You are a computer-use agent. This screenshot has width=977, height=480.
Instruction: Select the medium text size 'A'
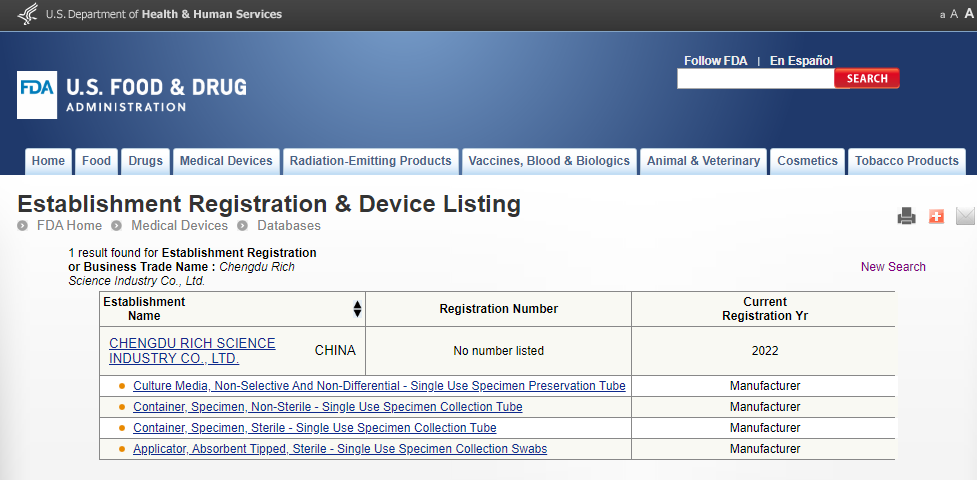(x=954, y=15)
